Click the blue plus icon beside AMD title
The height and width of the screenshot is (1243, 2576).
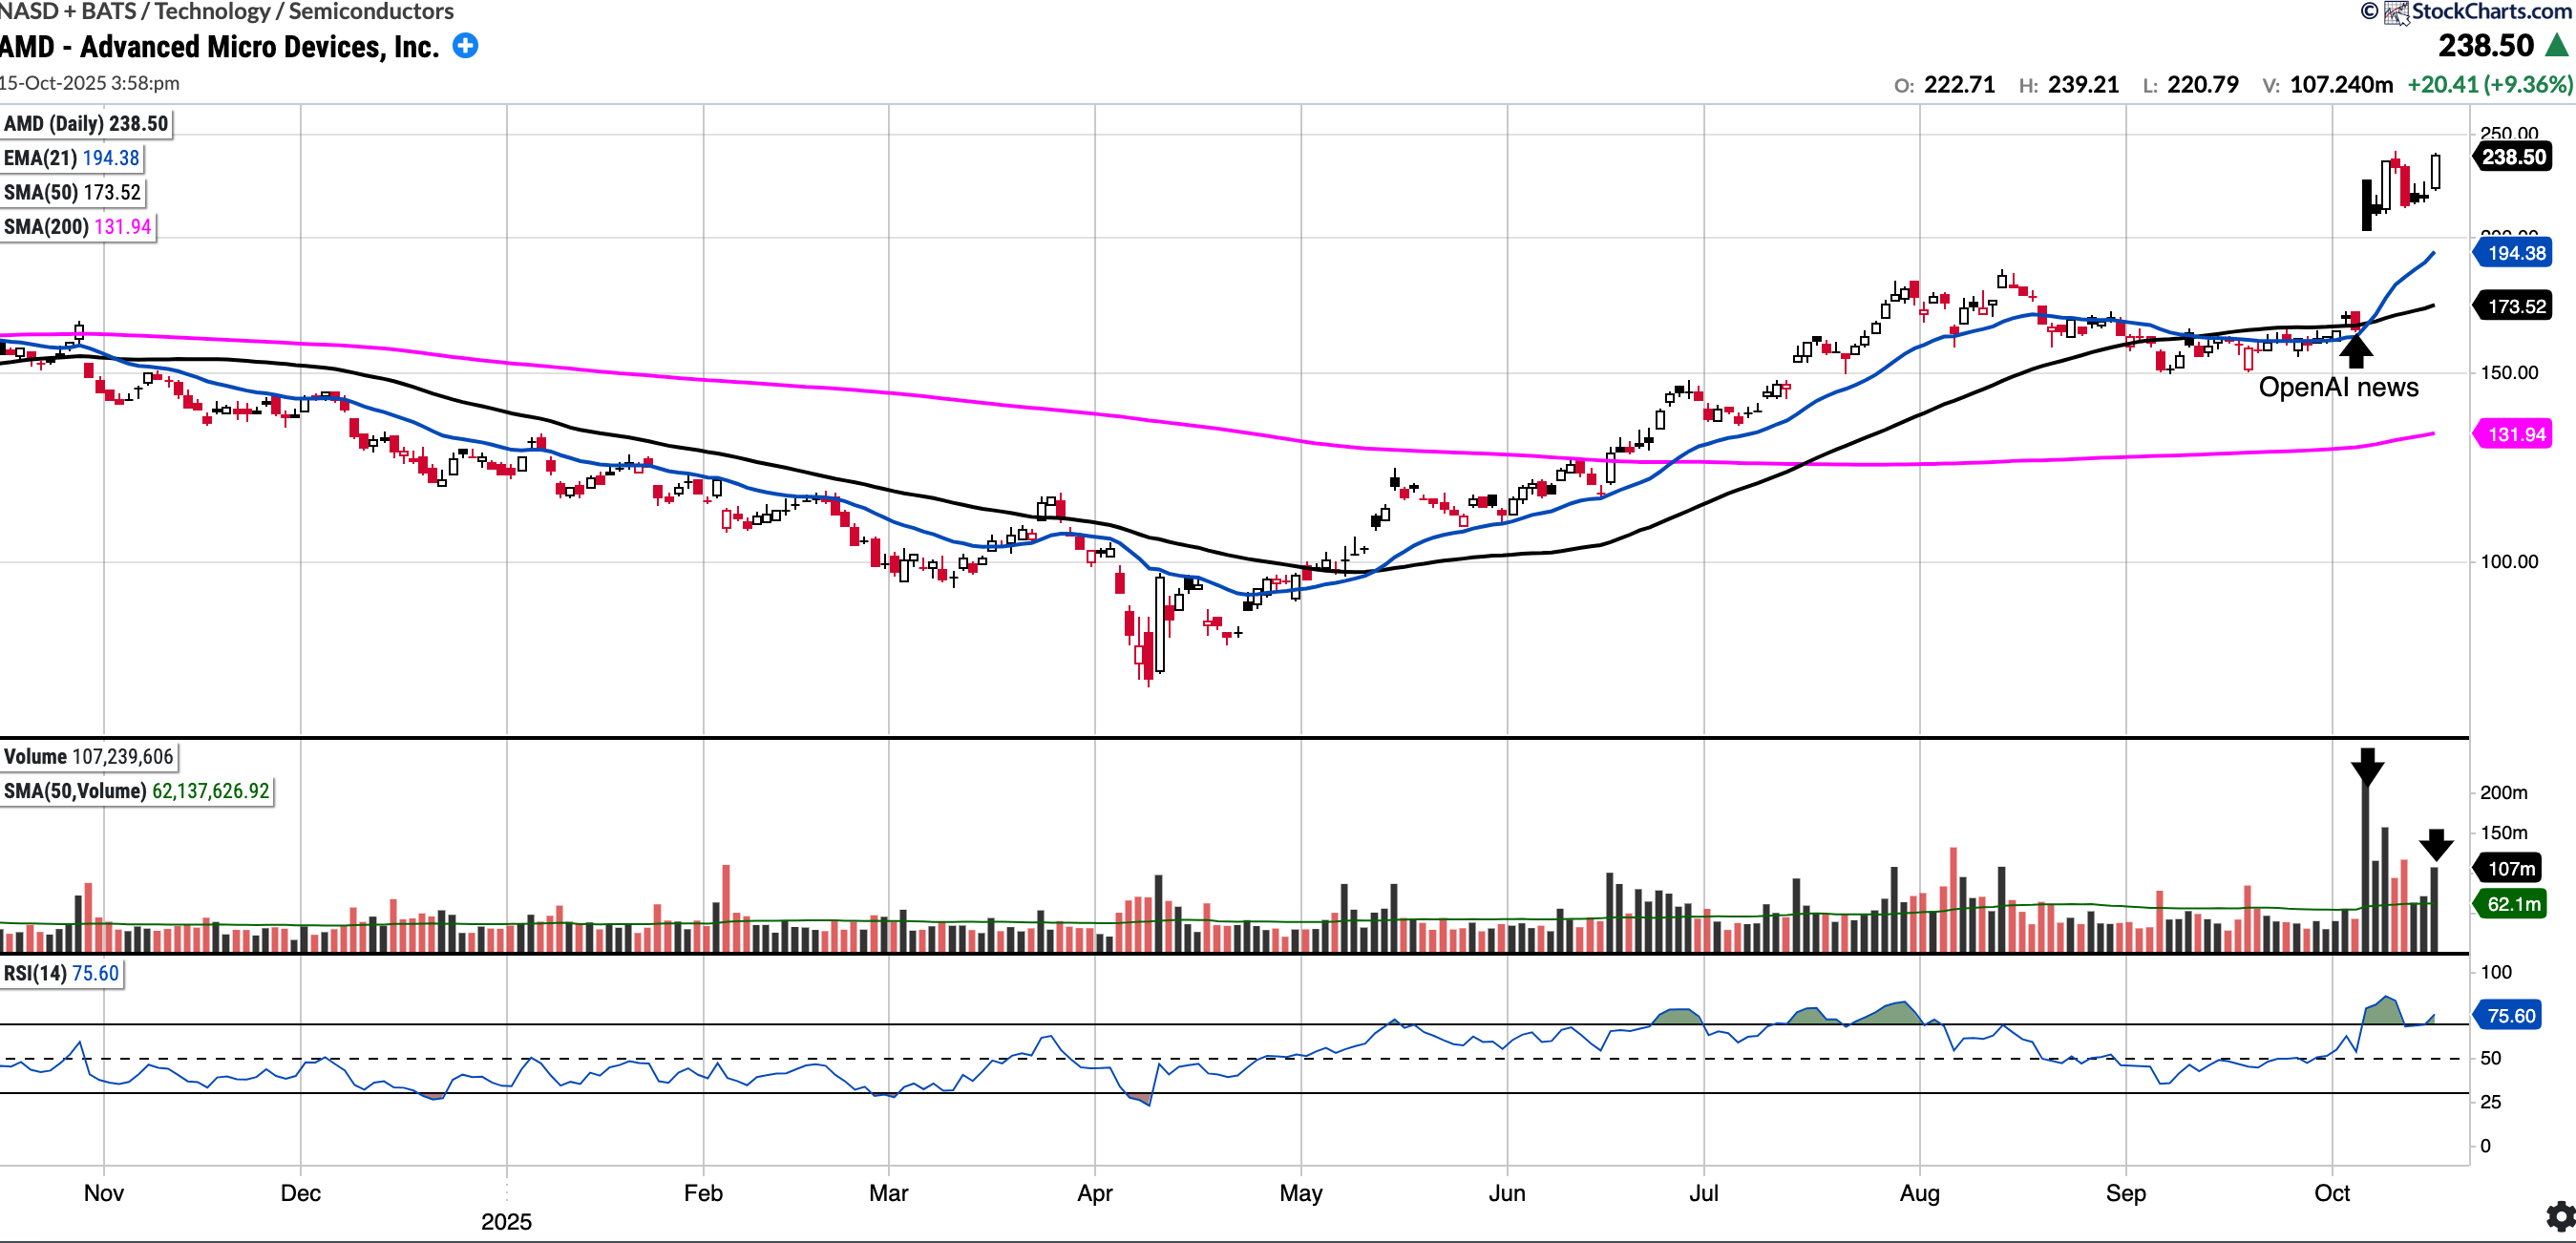[x=465, y=46]
